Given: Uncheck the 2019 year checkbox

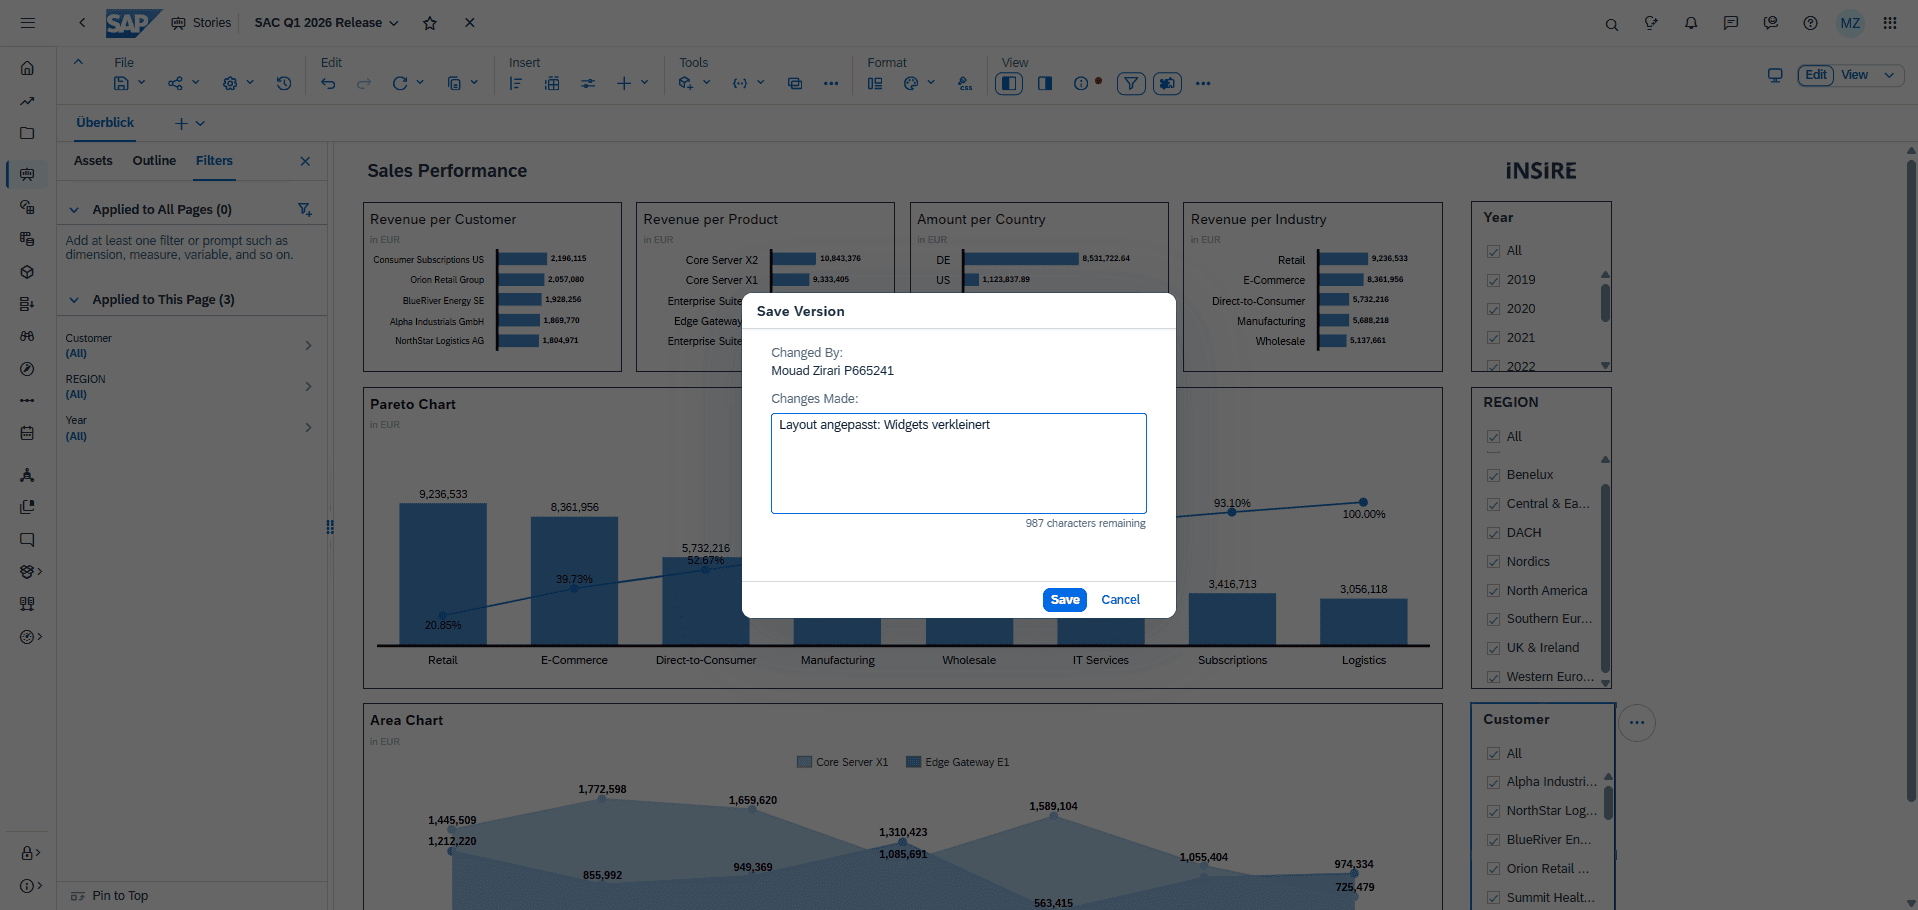Looking at the screenshot, I should click(1493, 280).
